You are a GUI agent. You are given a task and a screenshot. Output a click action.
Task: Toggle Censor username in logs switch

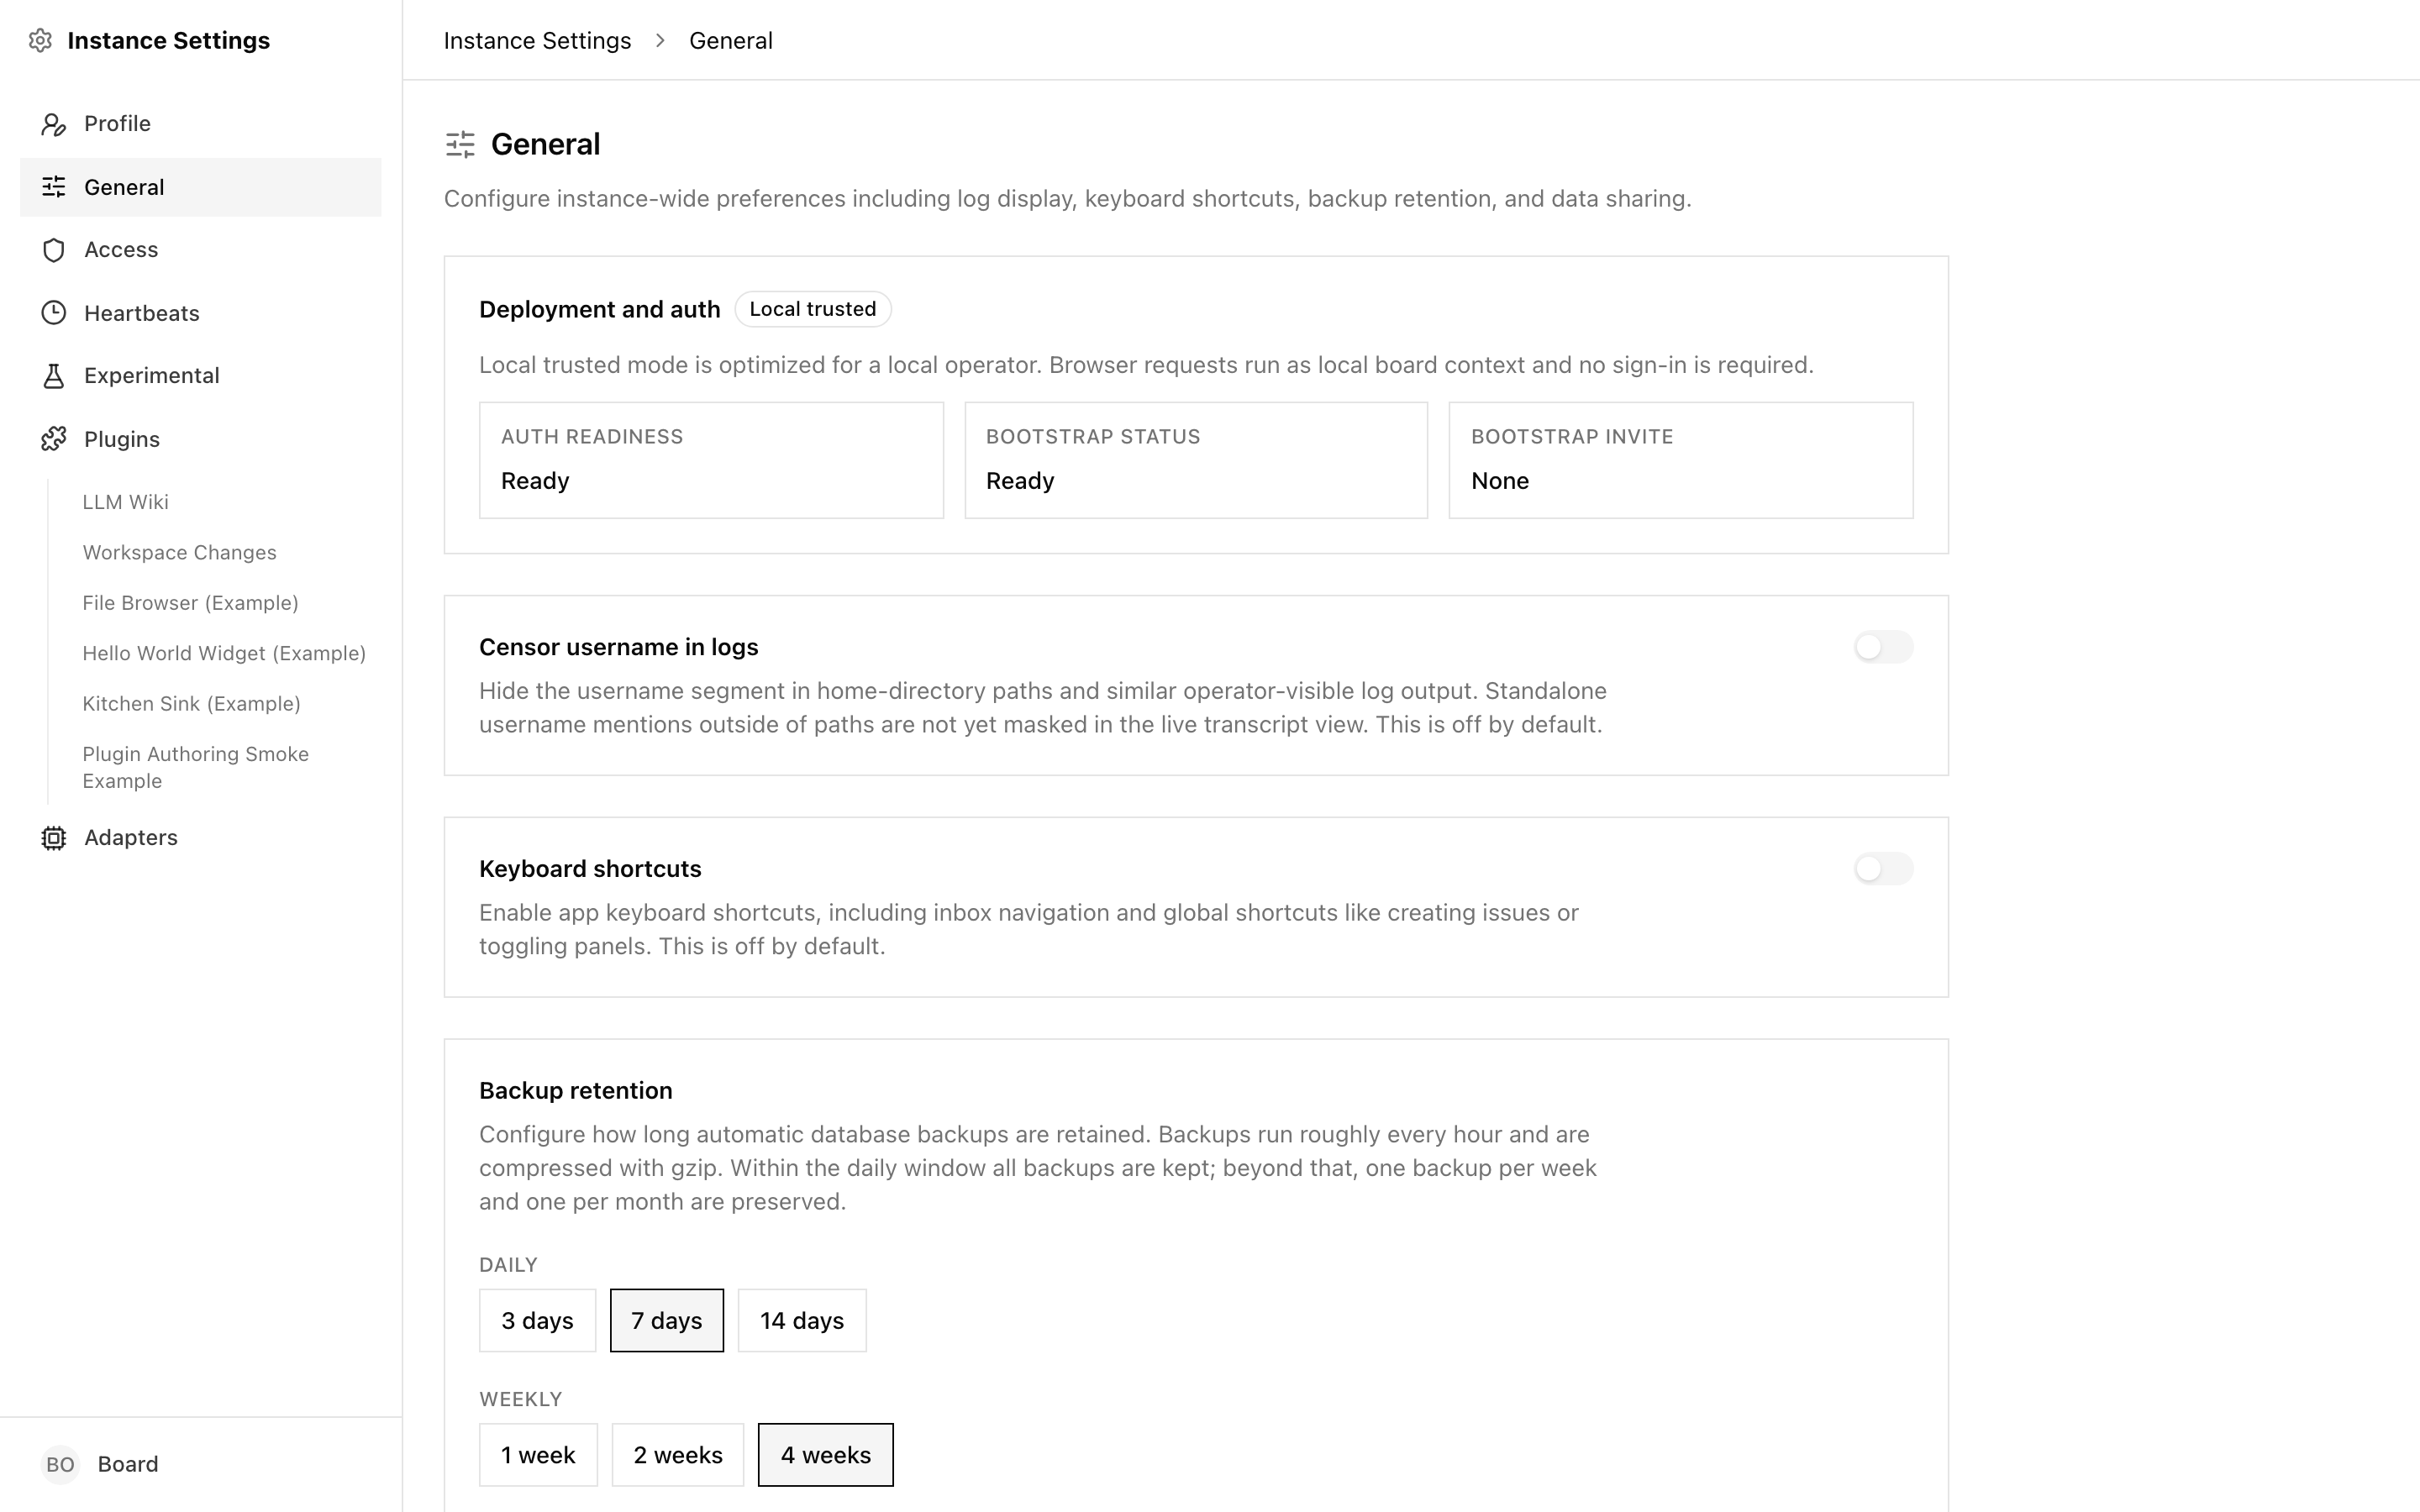1883,647
